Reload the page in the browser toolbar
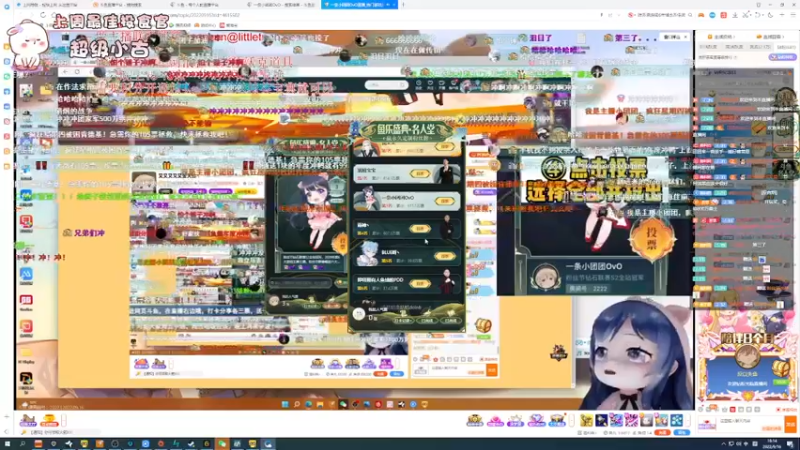Image resolution: width=800 pixels, height=450 pixels. coord(43,15)
